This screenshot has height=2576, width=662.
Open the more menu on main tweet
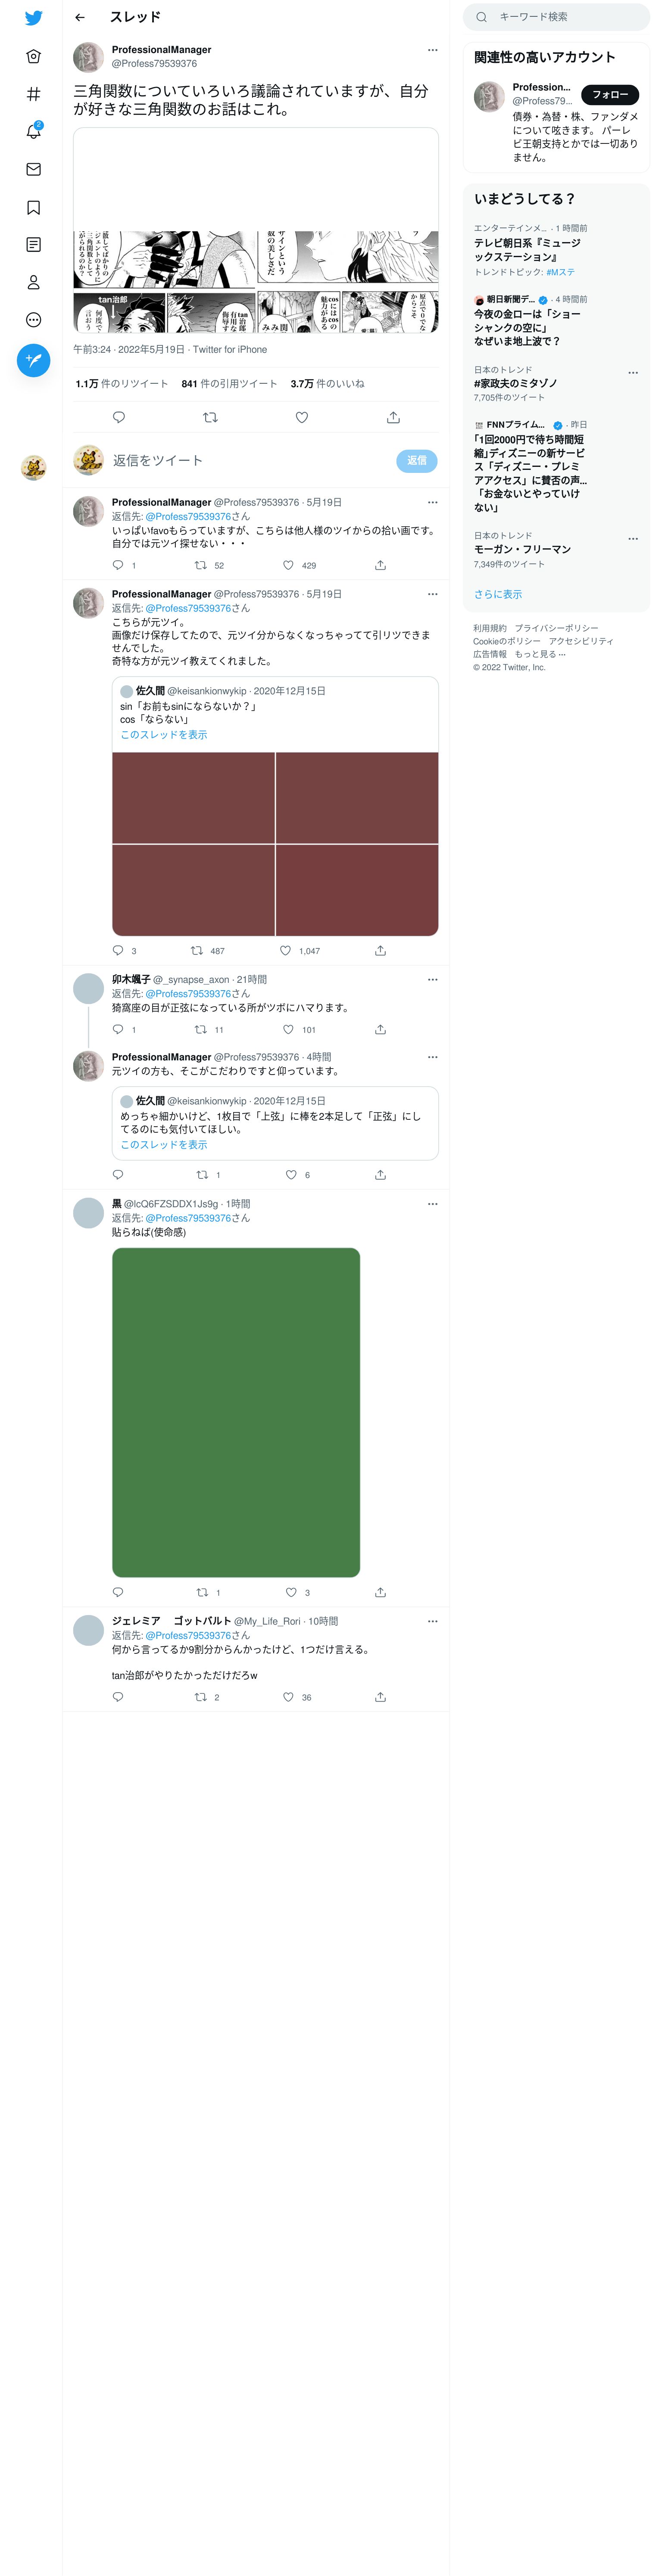432,49
